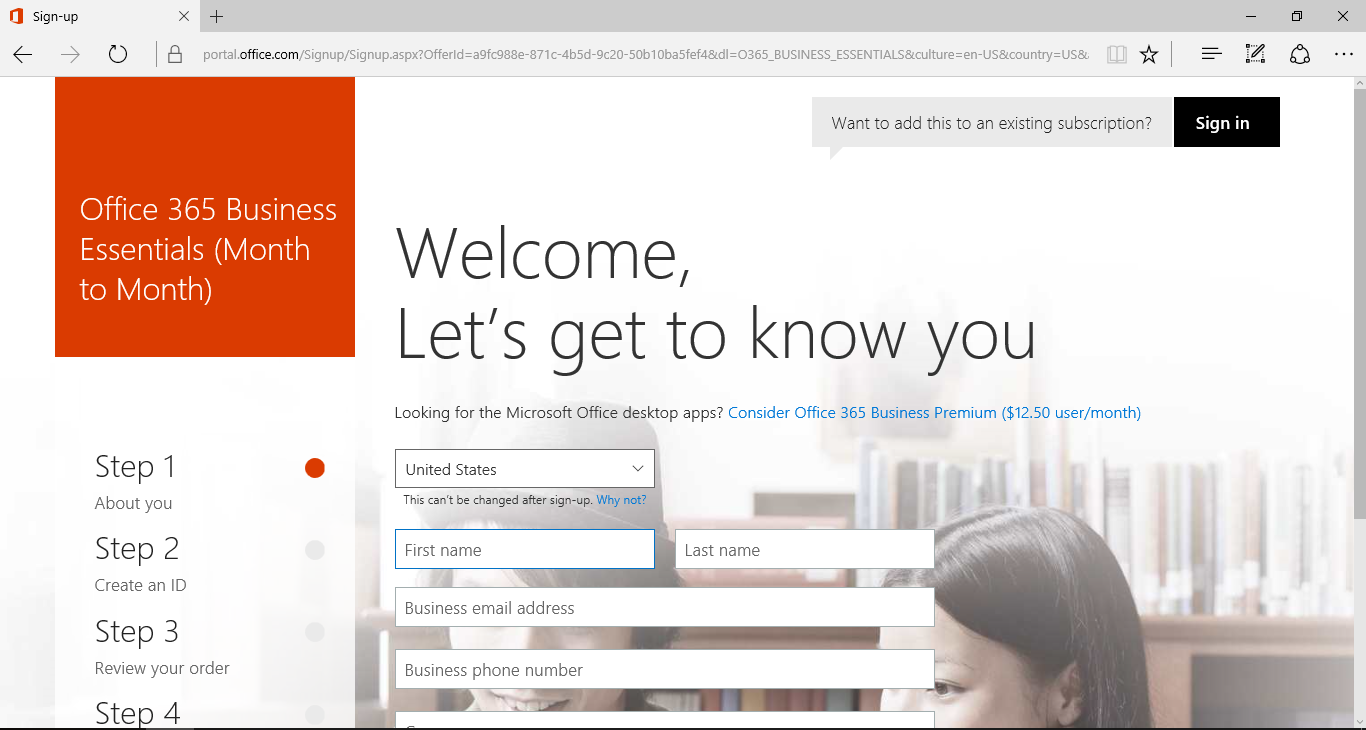Open Consider Office 365 Business Premium link

click(934, 412)
